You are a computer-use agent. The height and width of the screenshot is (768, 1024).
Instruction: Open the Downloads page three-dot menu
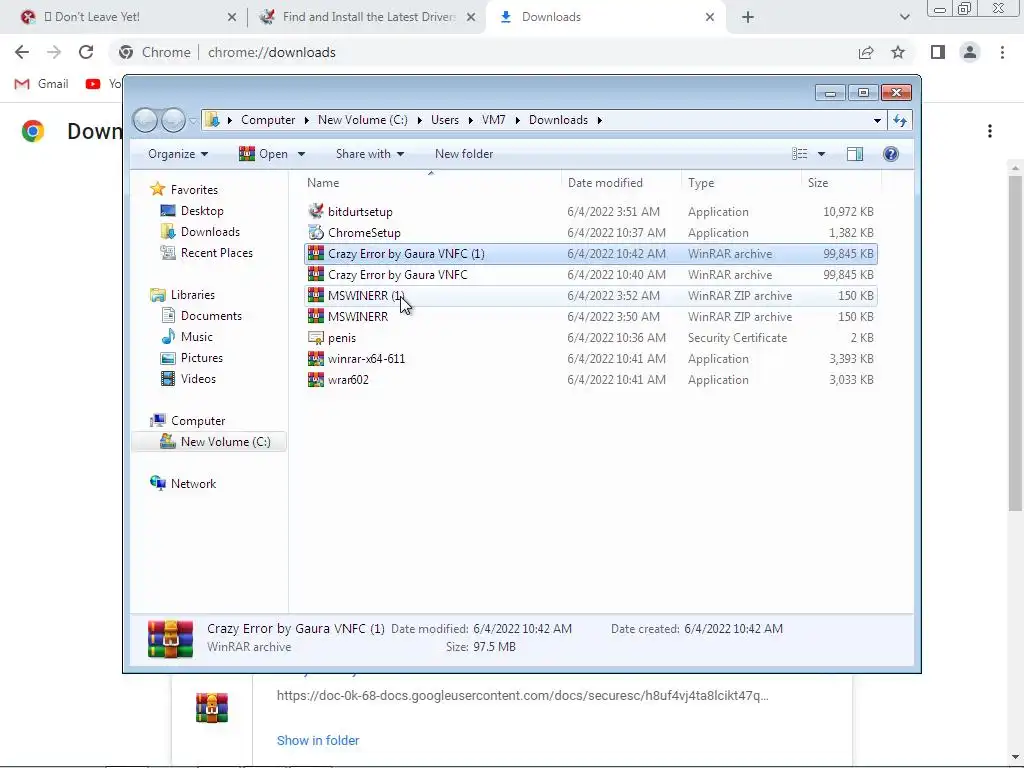(990, 131)
